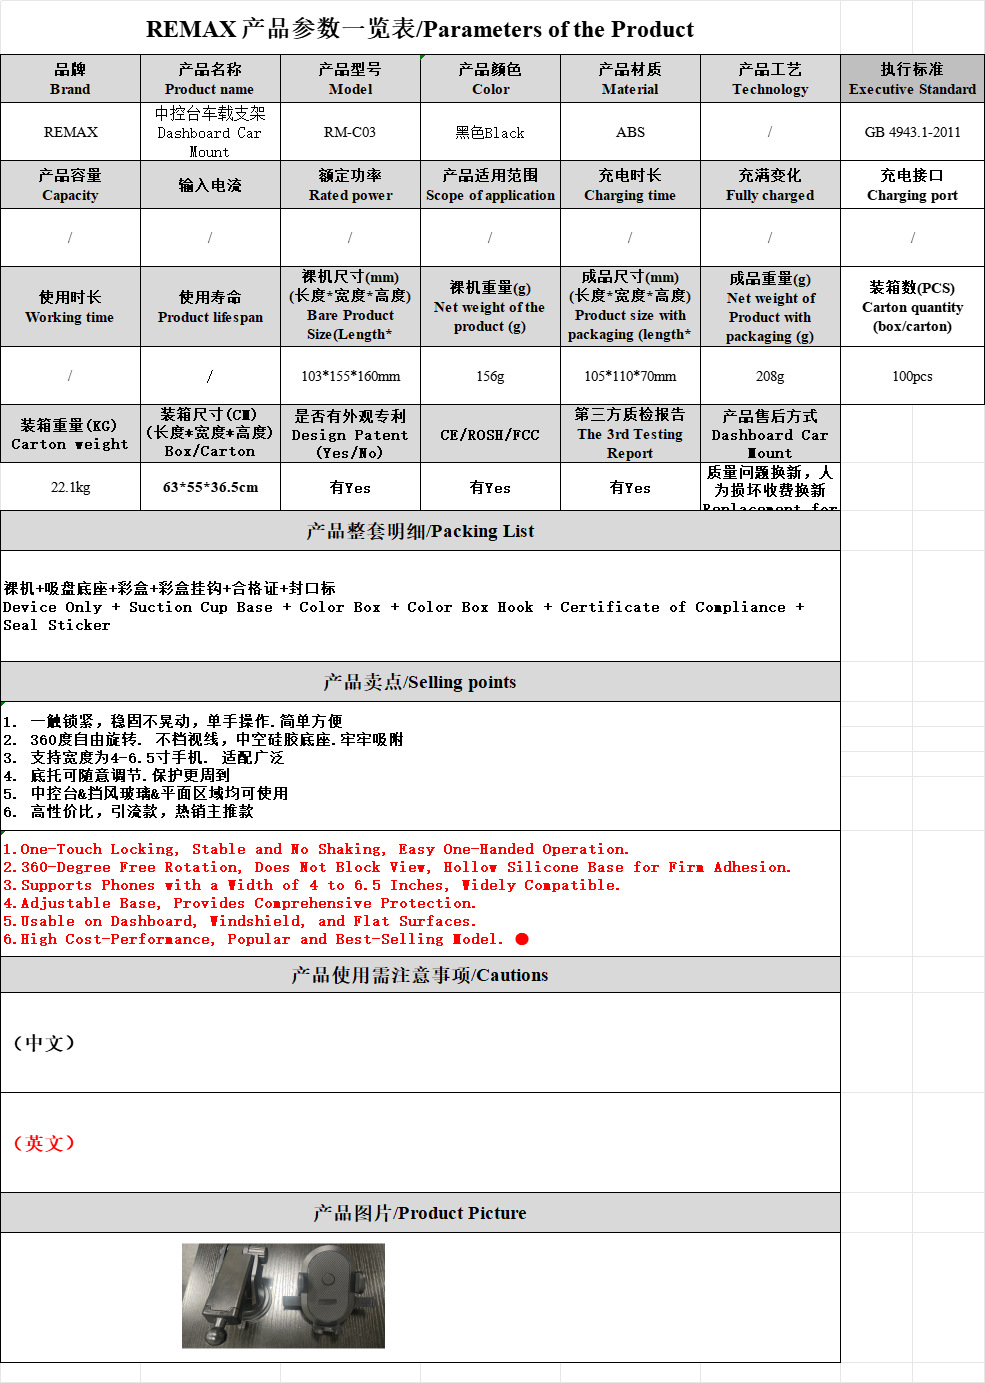
Task: Click the car mount product photo
Action: pyautogui.click(x=283, y=1296)
